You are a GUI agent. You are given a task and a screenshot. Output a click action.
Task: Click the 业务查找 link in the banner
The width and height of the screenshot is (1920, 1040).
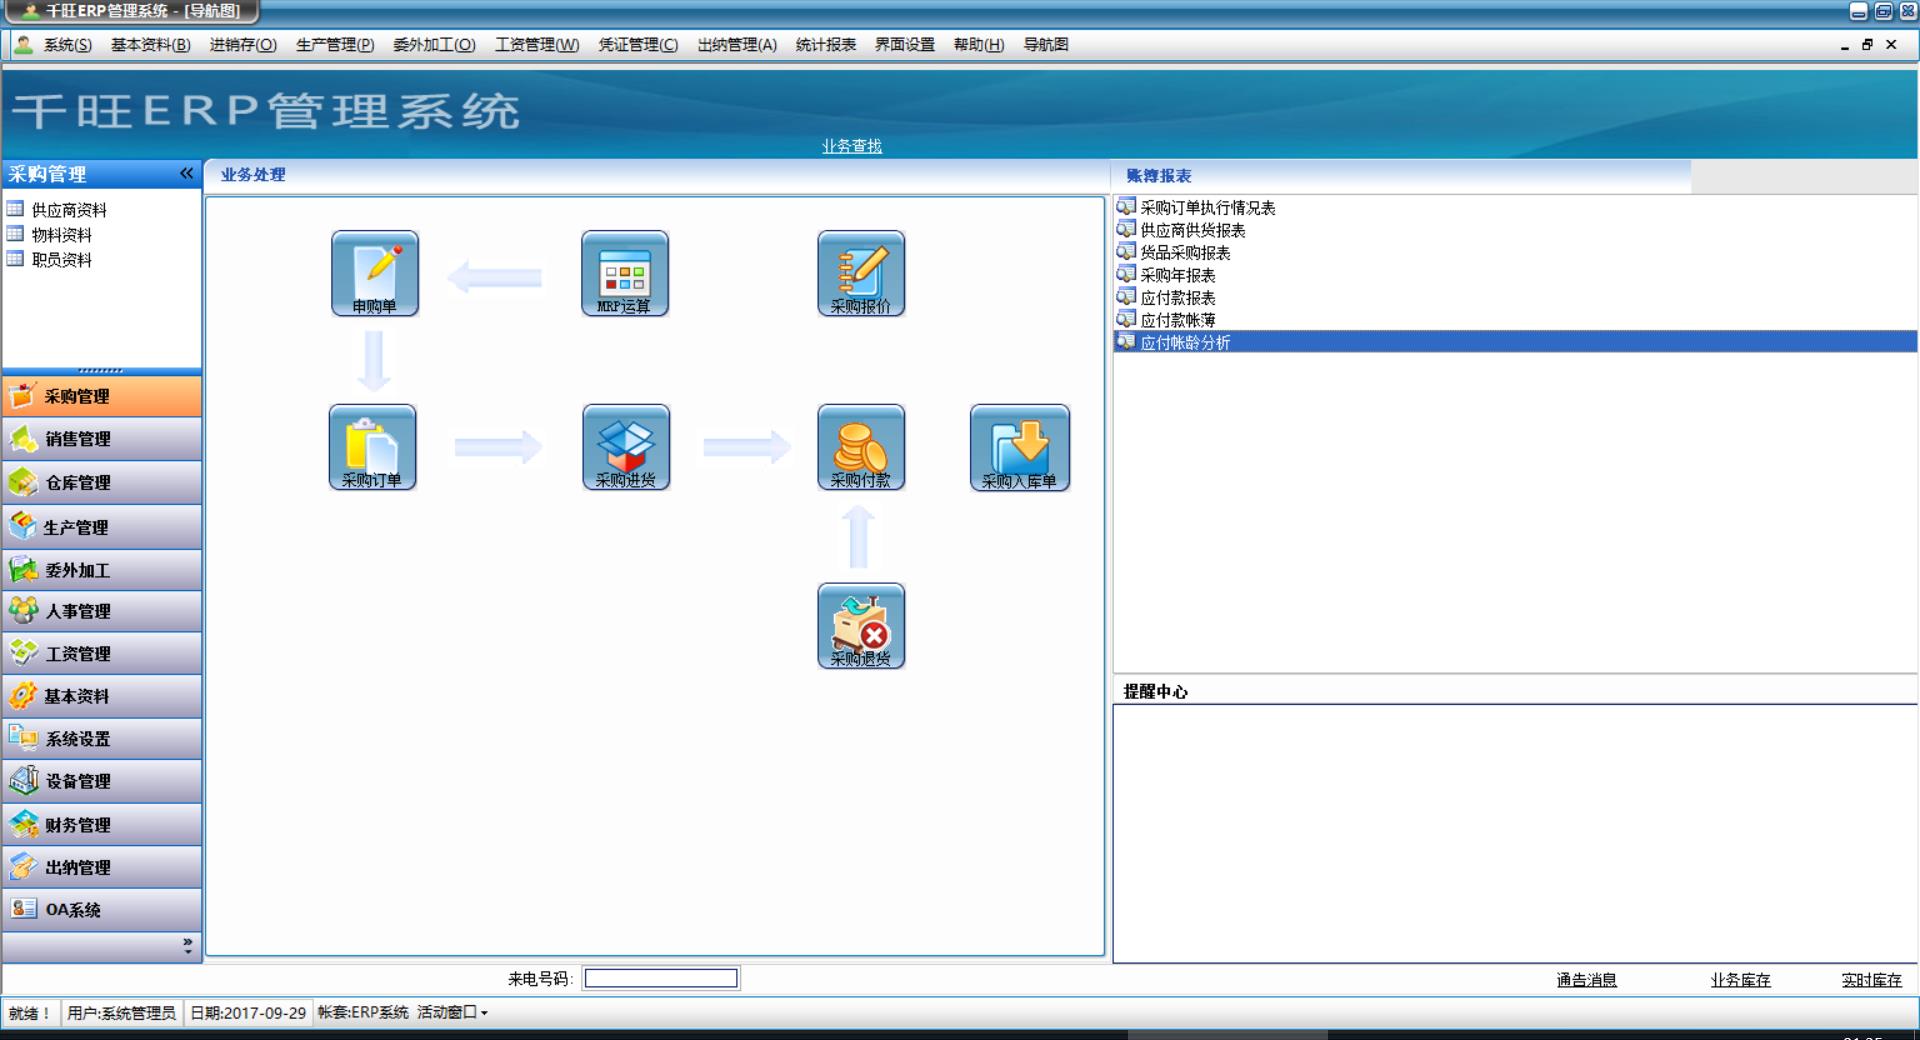[x=852, y=146]
